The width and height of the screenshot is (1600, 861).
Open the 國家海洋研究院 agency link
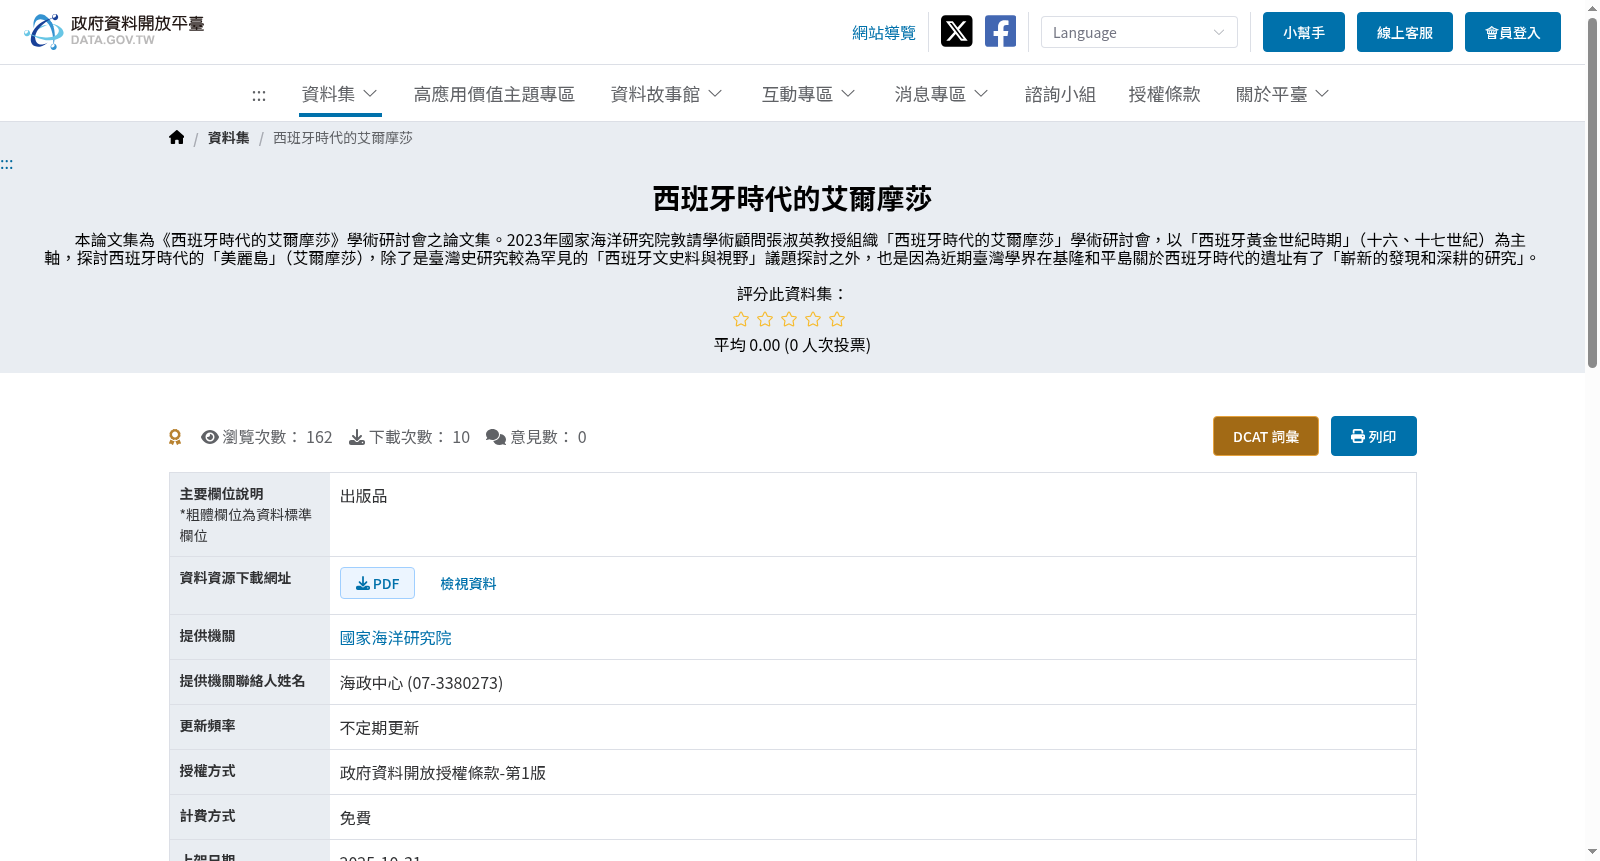pos(396,638)
